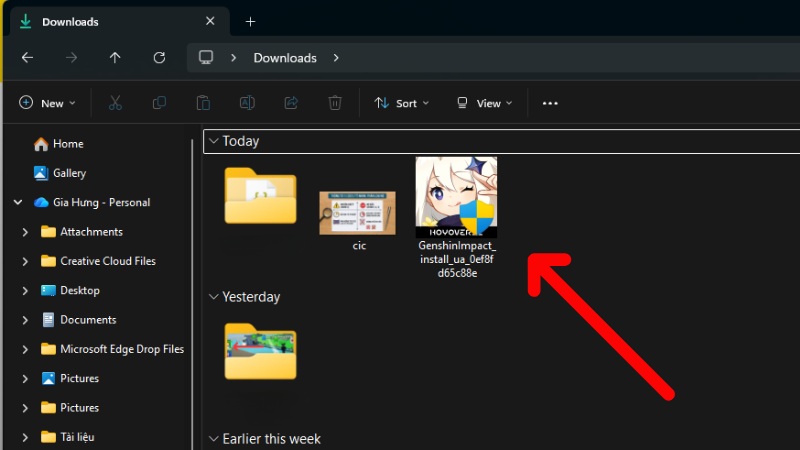Click the Cut scissors icon

(115, 103)
